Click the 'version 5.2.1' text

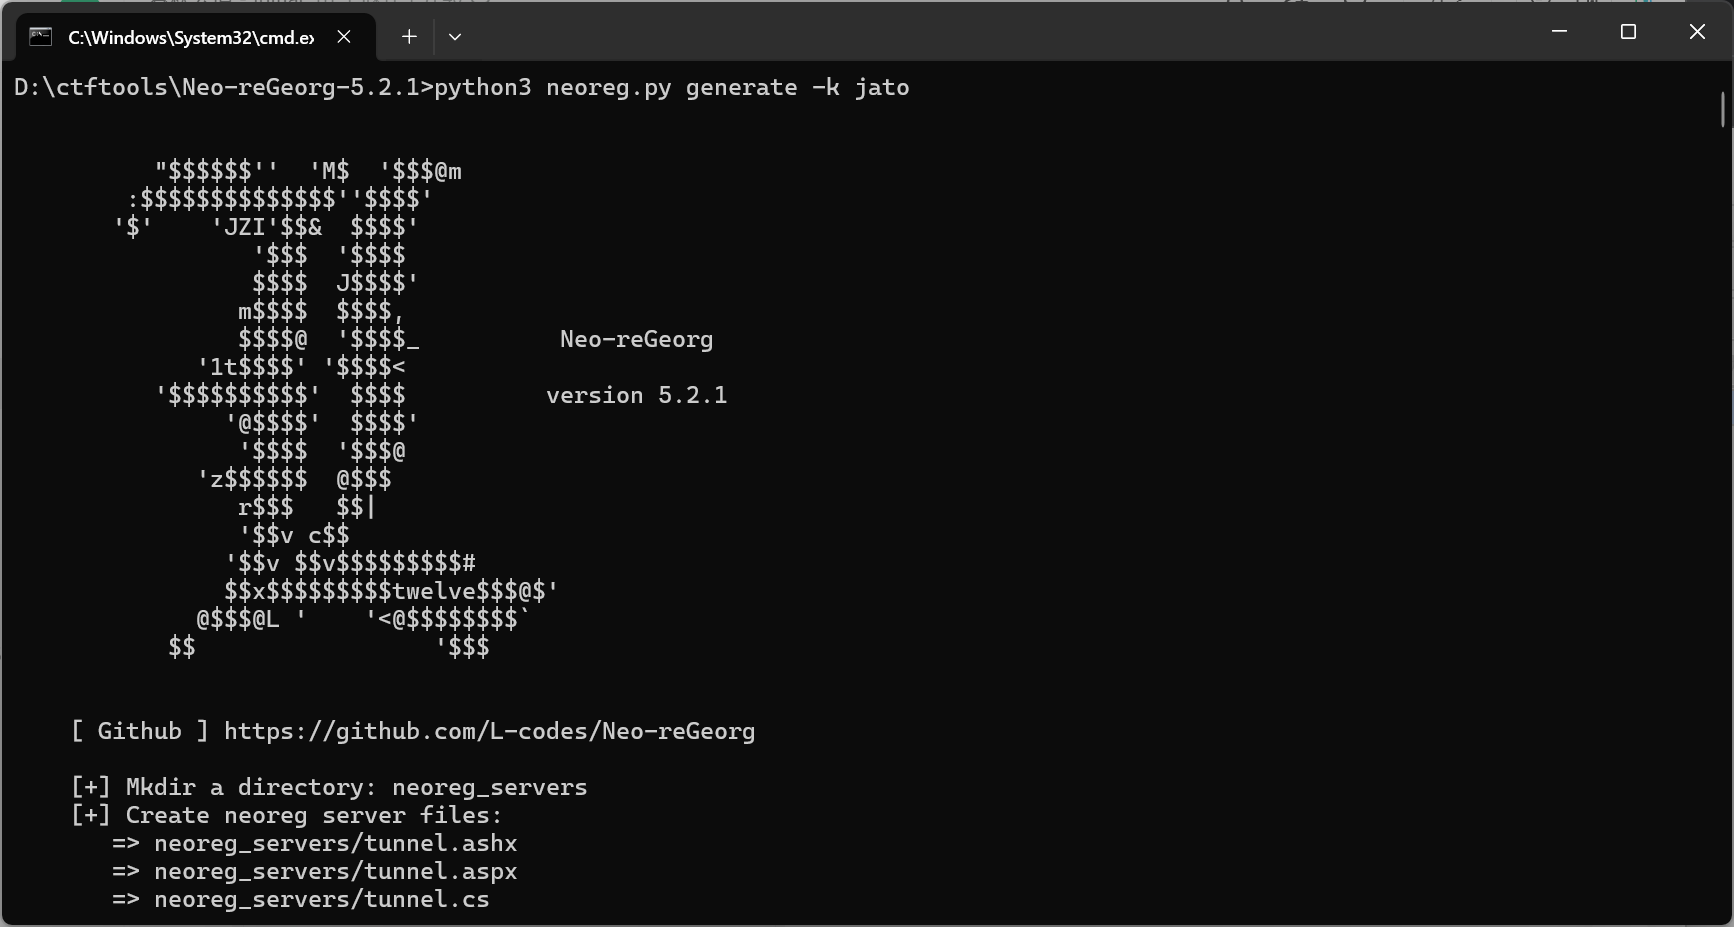point(636,395)
